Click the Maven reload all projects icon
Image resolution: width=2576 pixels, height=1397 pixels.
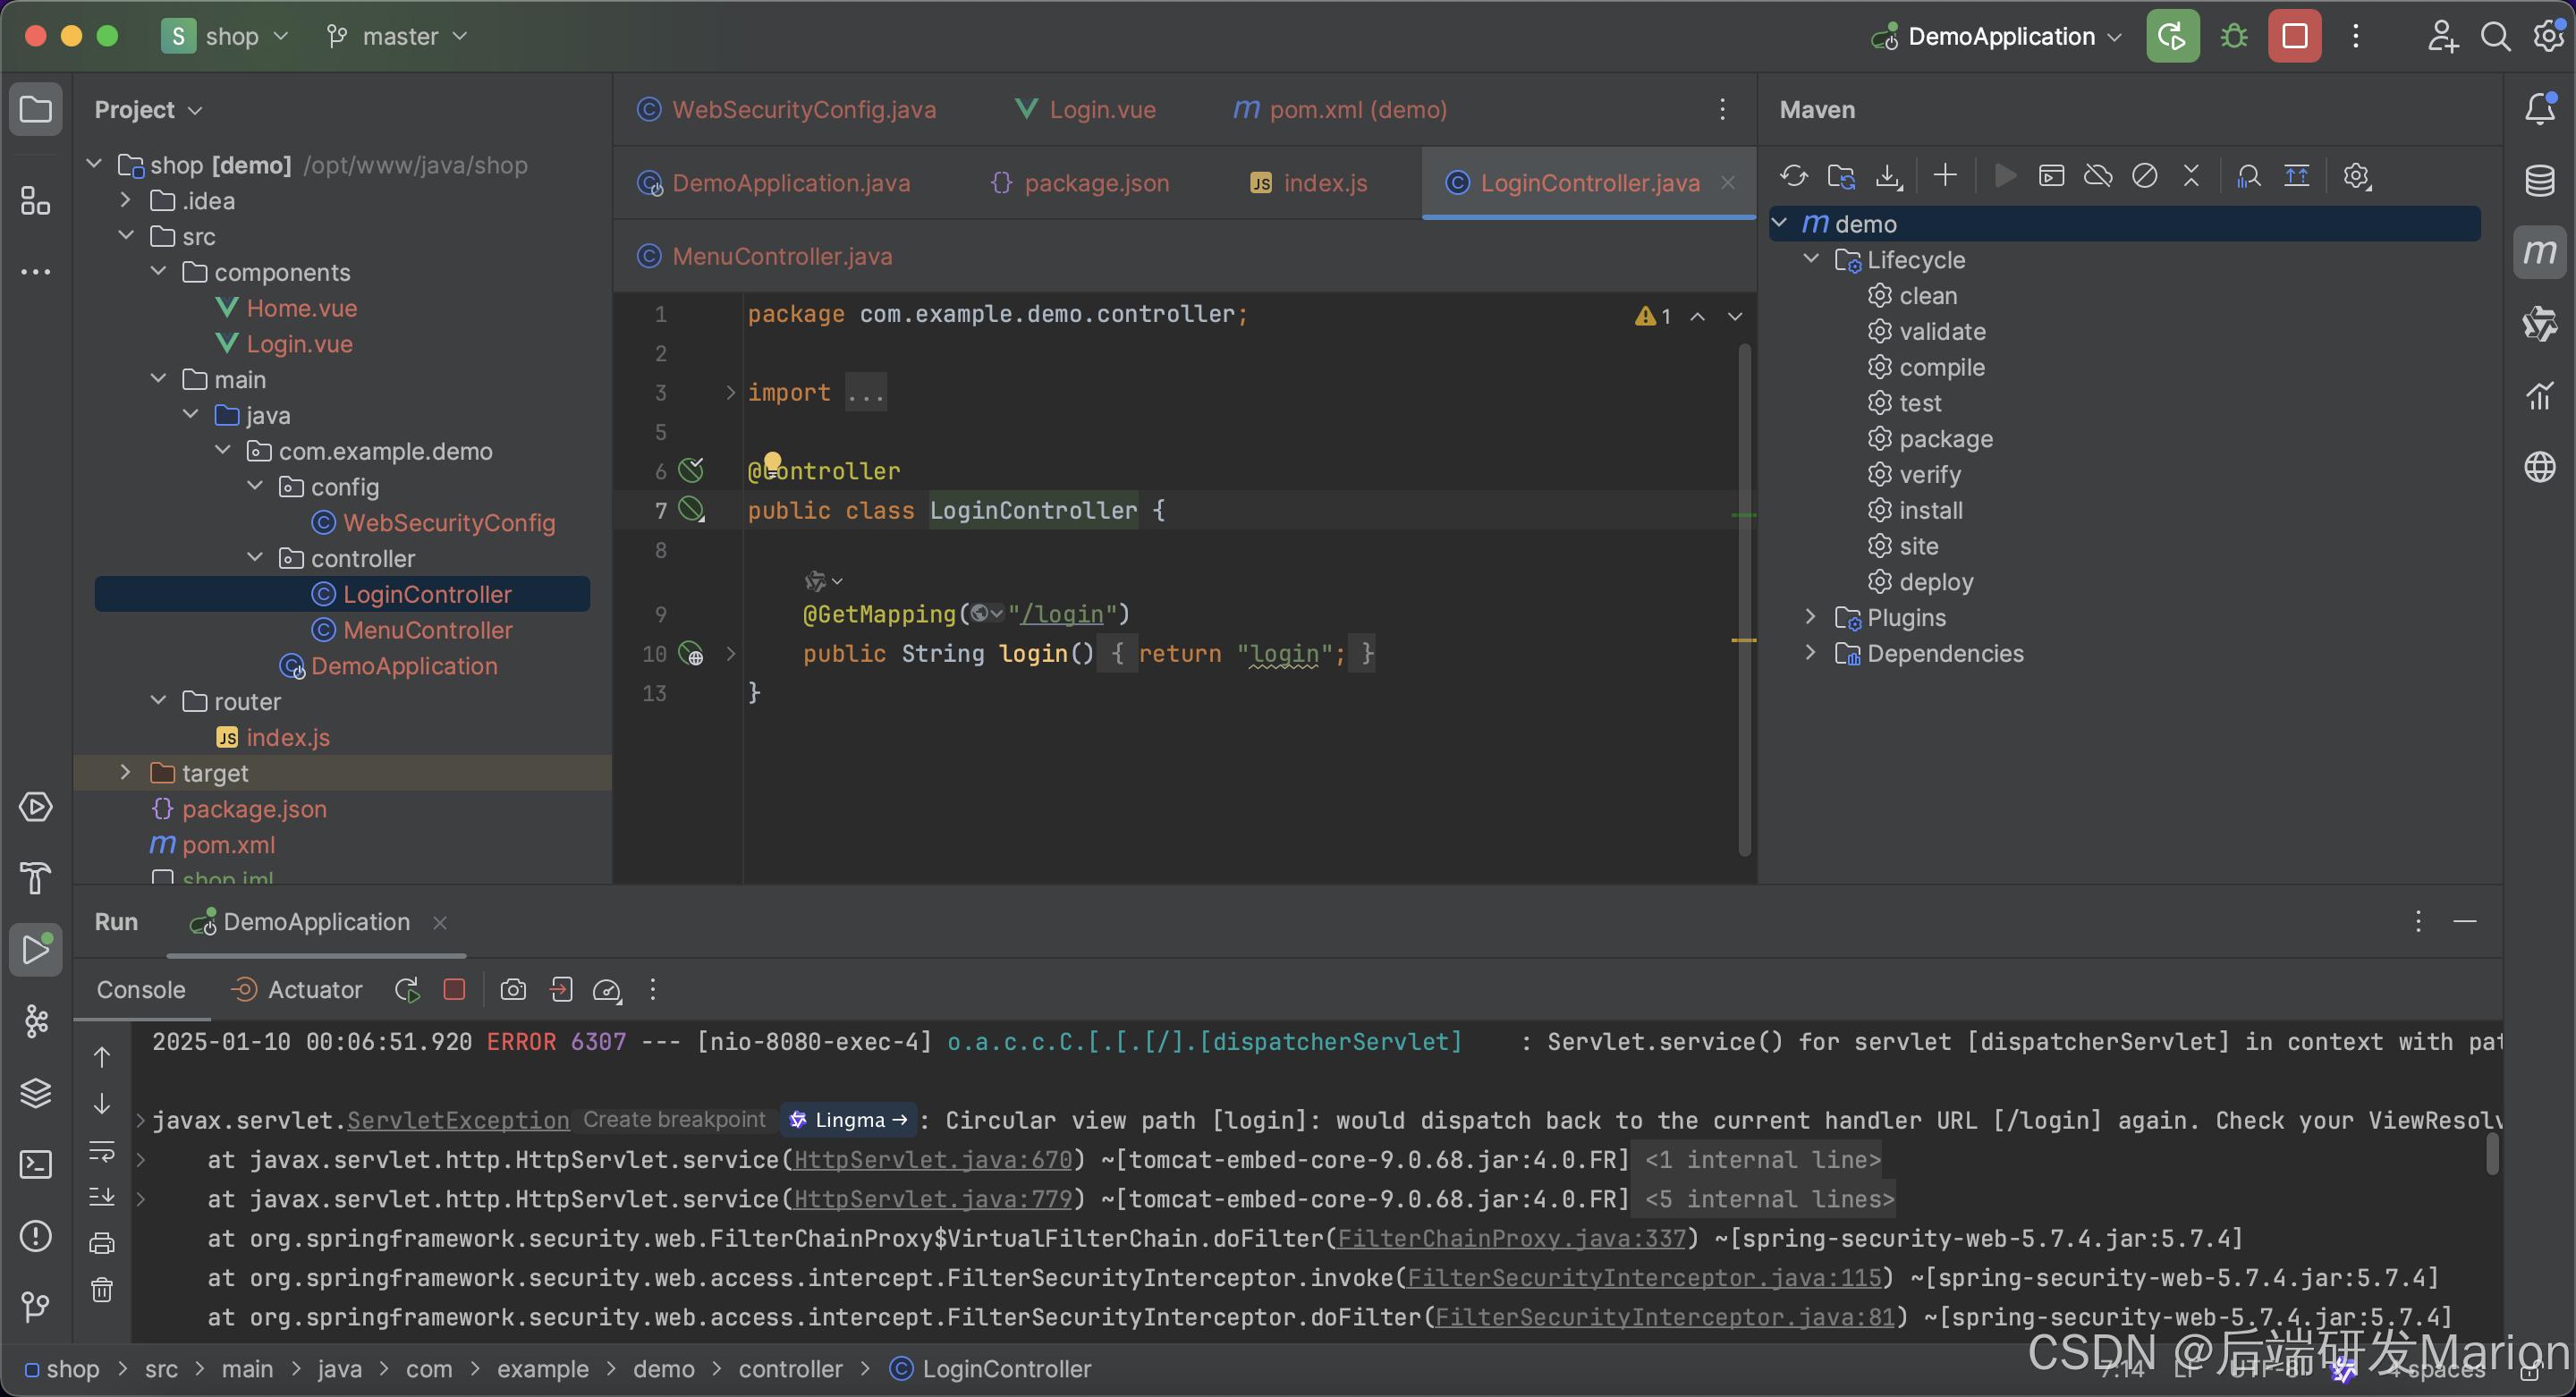pos(1793,176)
